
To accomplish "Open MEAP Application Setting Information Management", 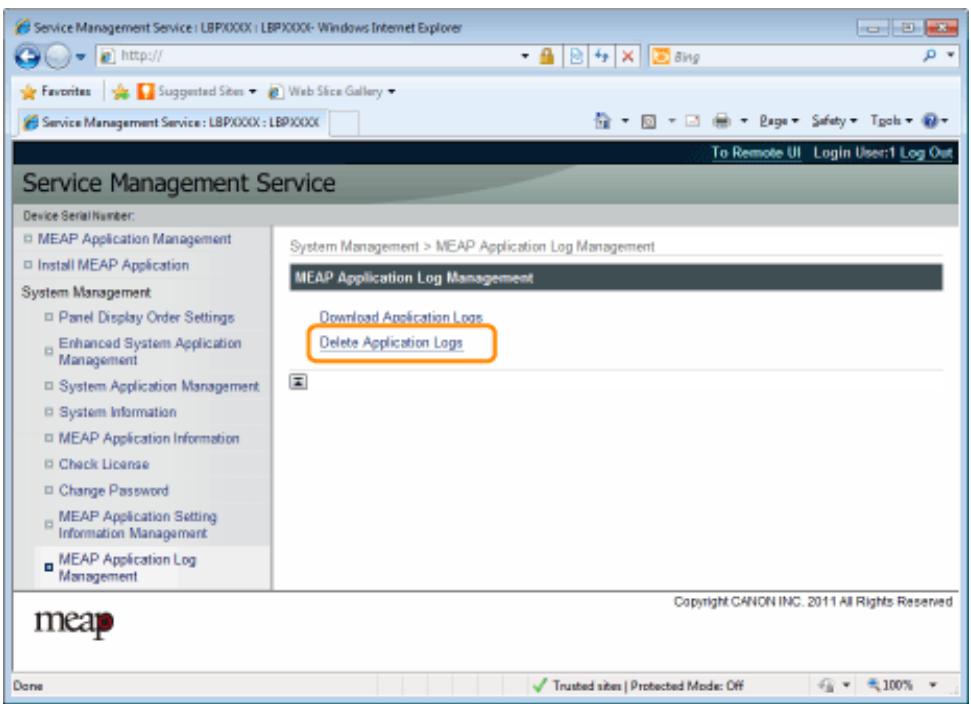I will 137,524.
